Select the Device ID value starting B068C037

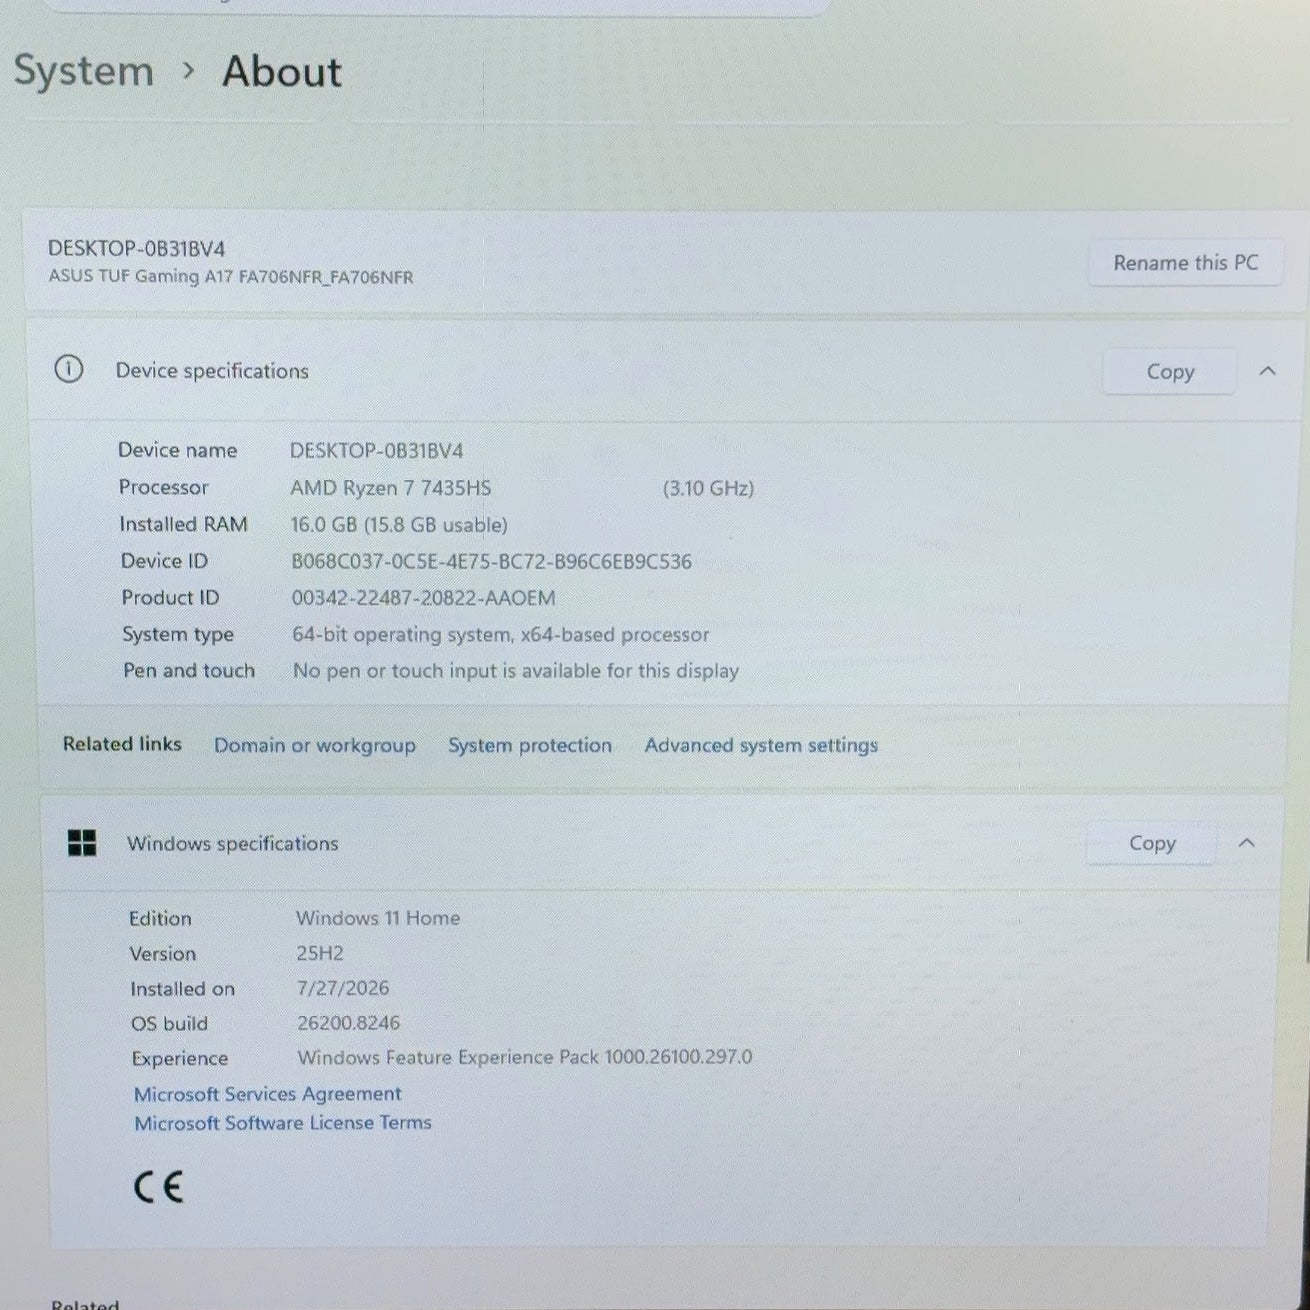491,562
